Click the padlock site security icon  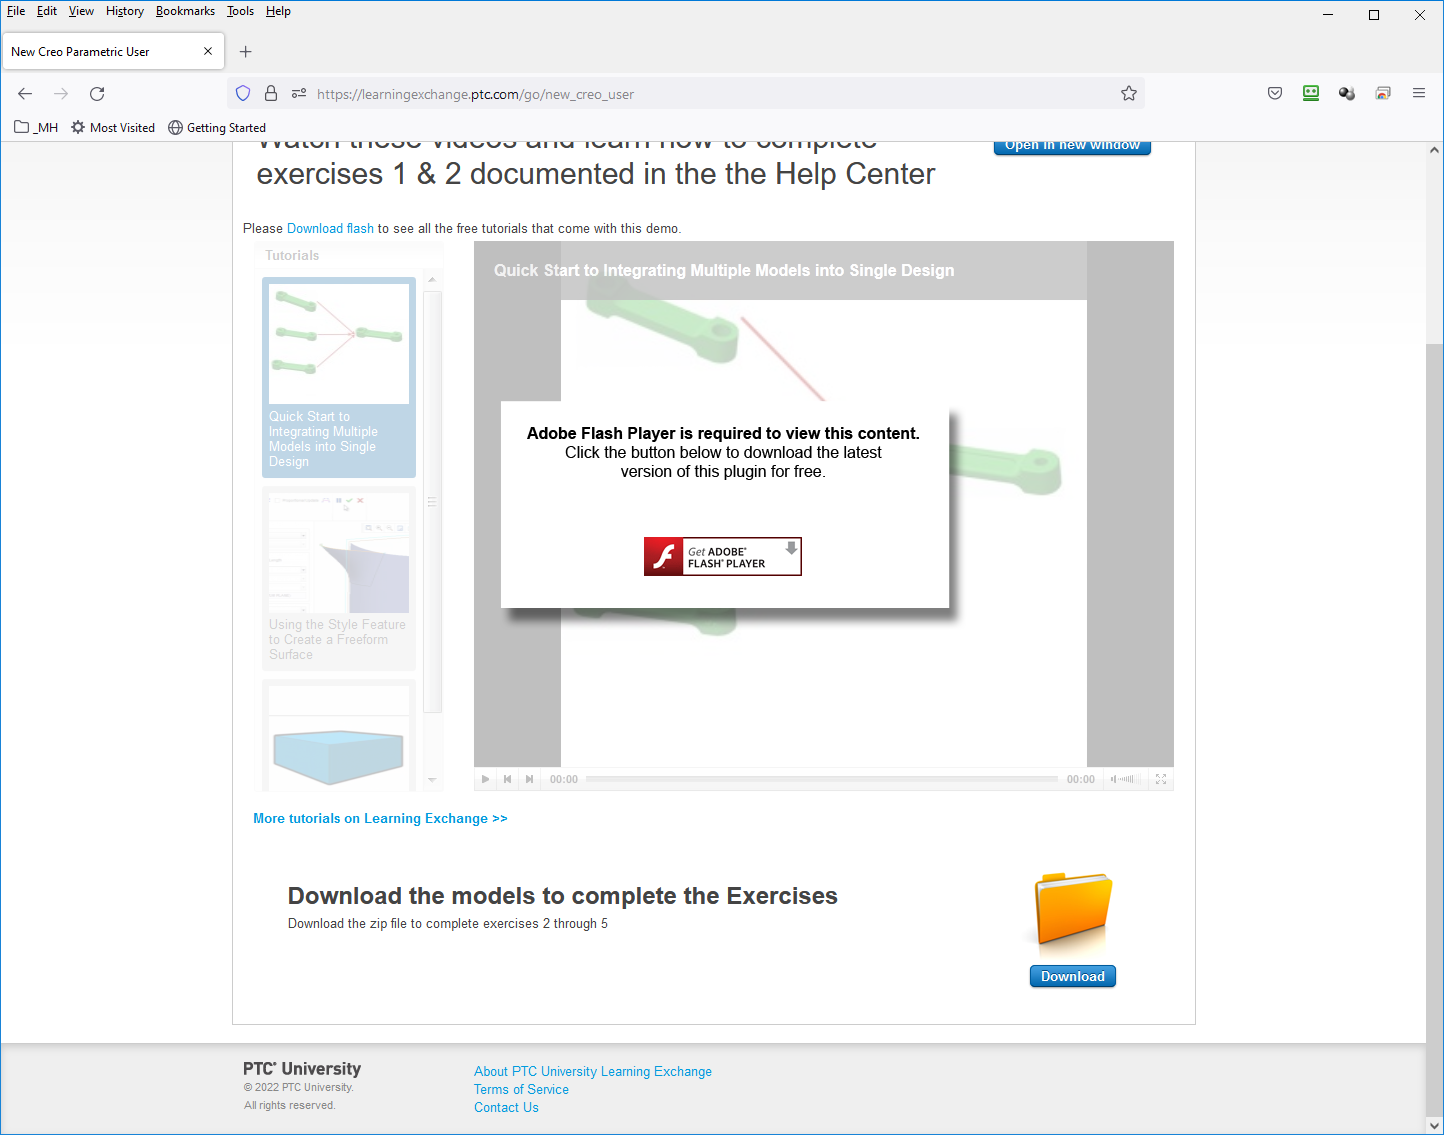click(x=271, y=93)
